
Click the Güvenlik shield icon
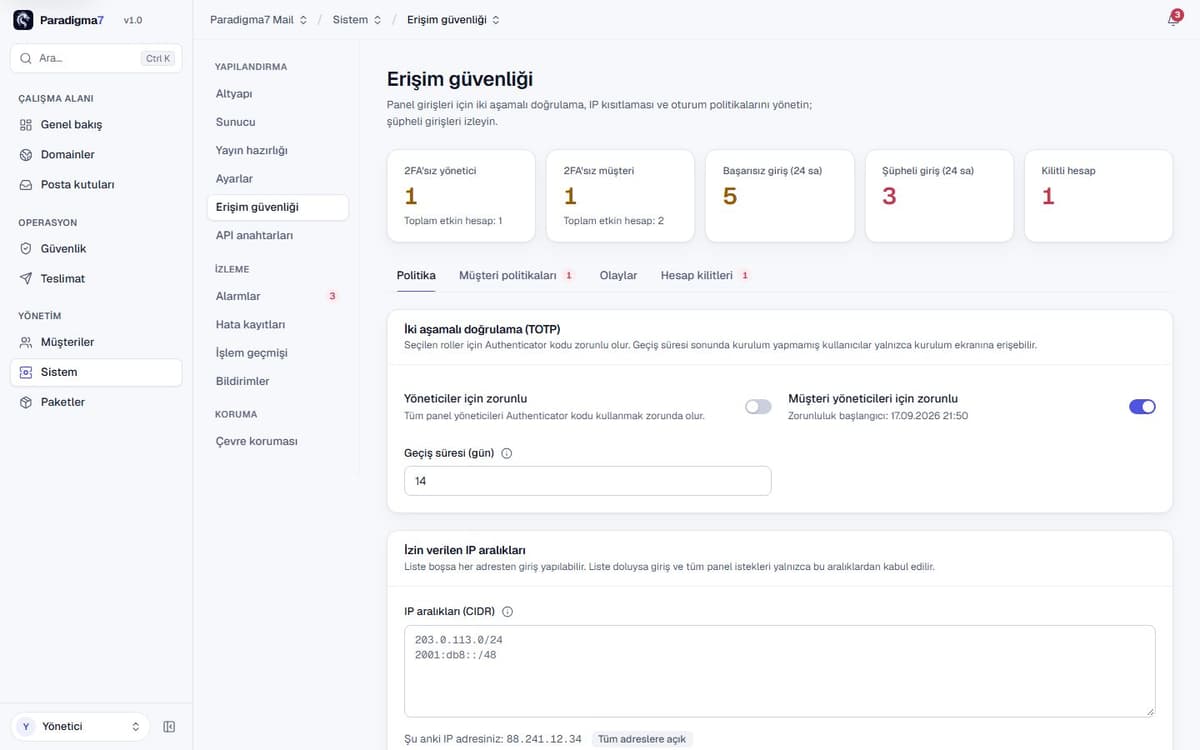coord(26,249)
